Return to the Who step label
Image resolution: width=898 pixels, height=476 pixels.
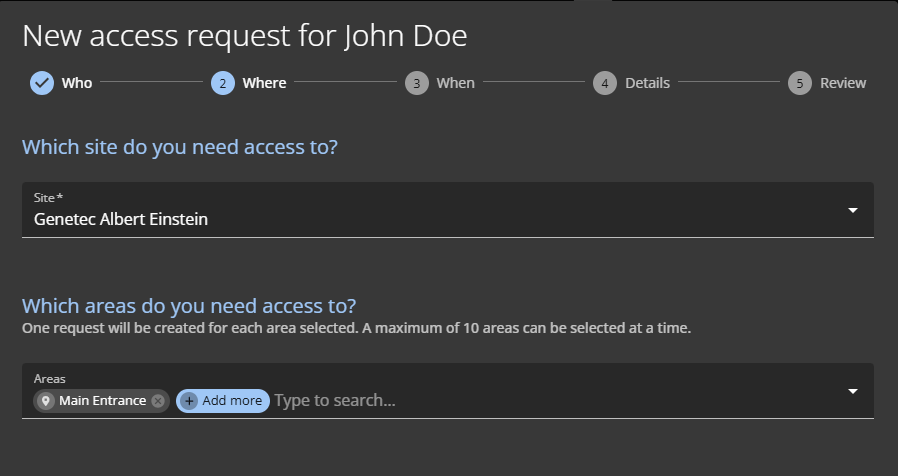[x=77, y=83]
